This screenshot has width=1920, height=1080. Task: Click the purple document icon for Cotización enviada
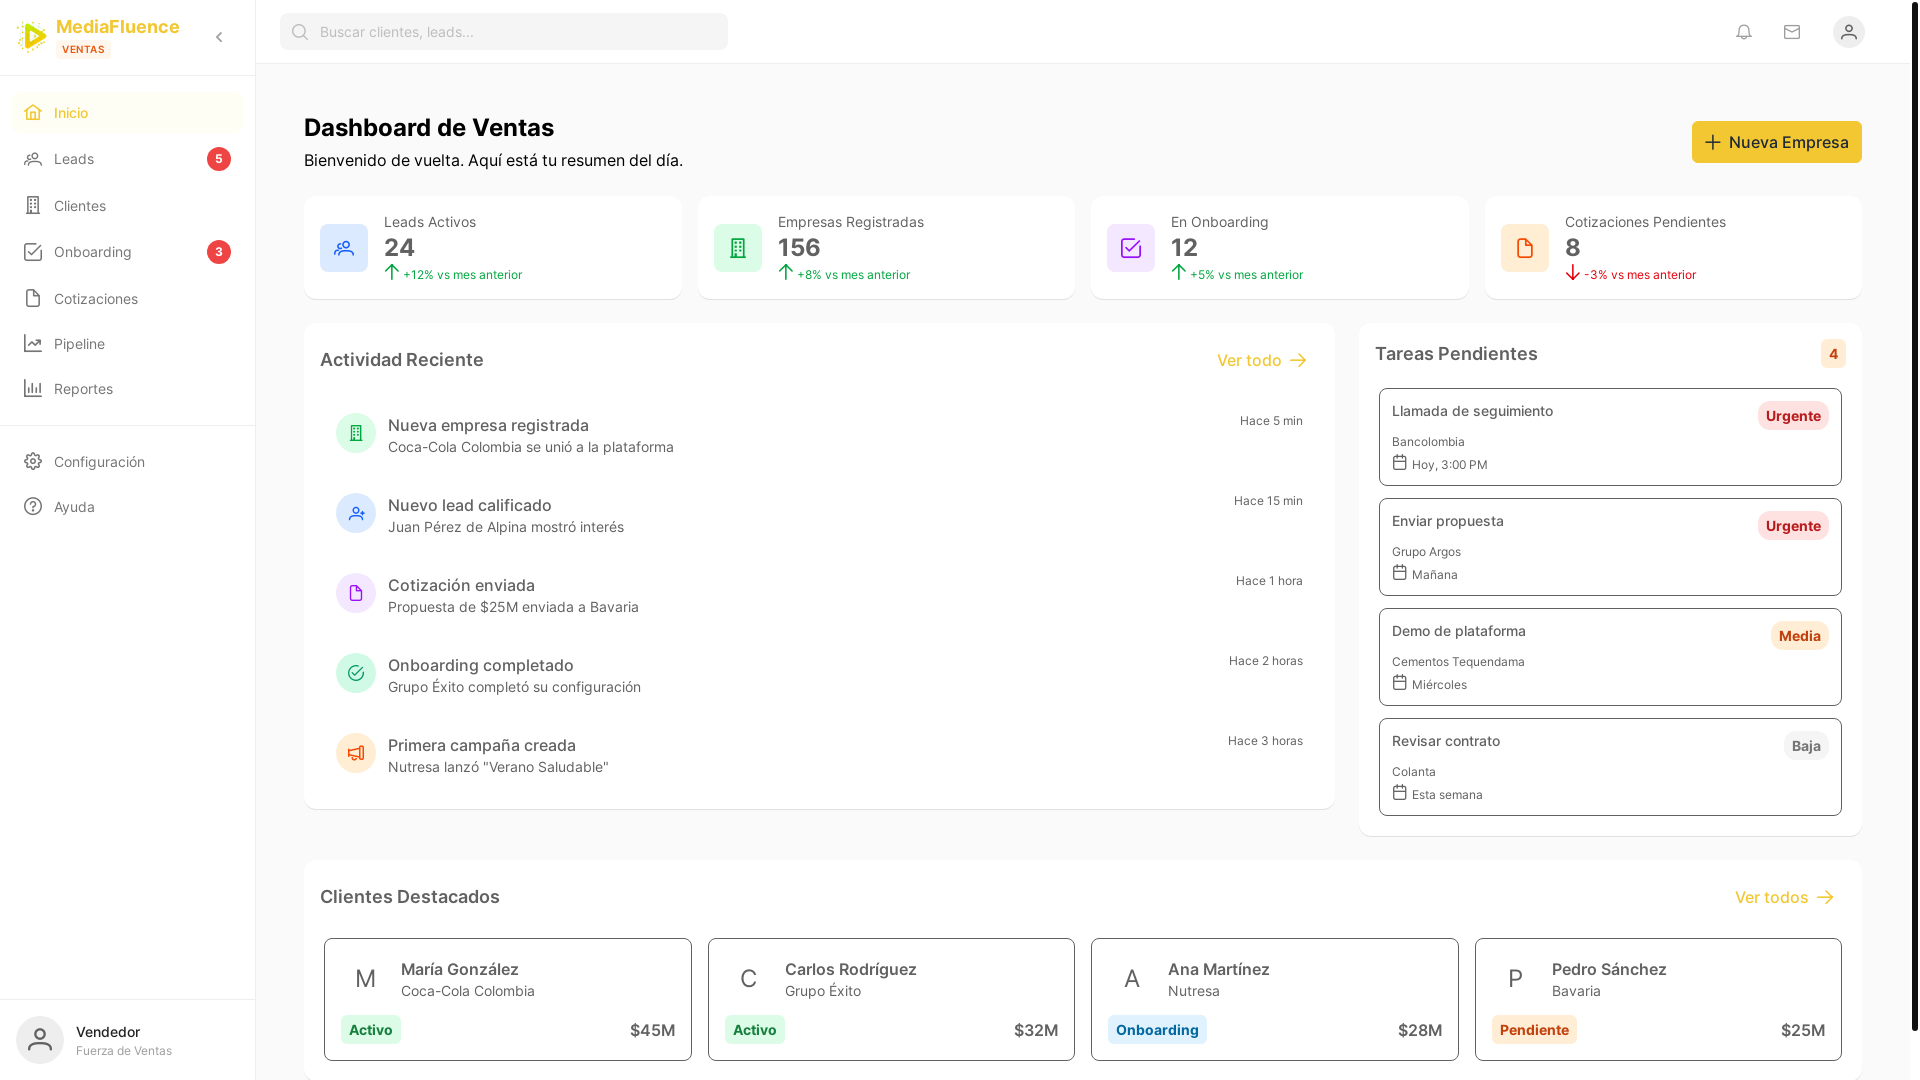pos(356,593)
